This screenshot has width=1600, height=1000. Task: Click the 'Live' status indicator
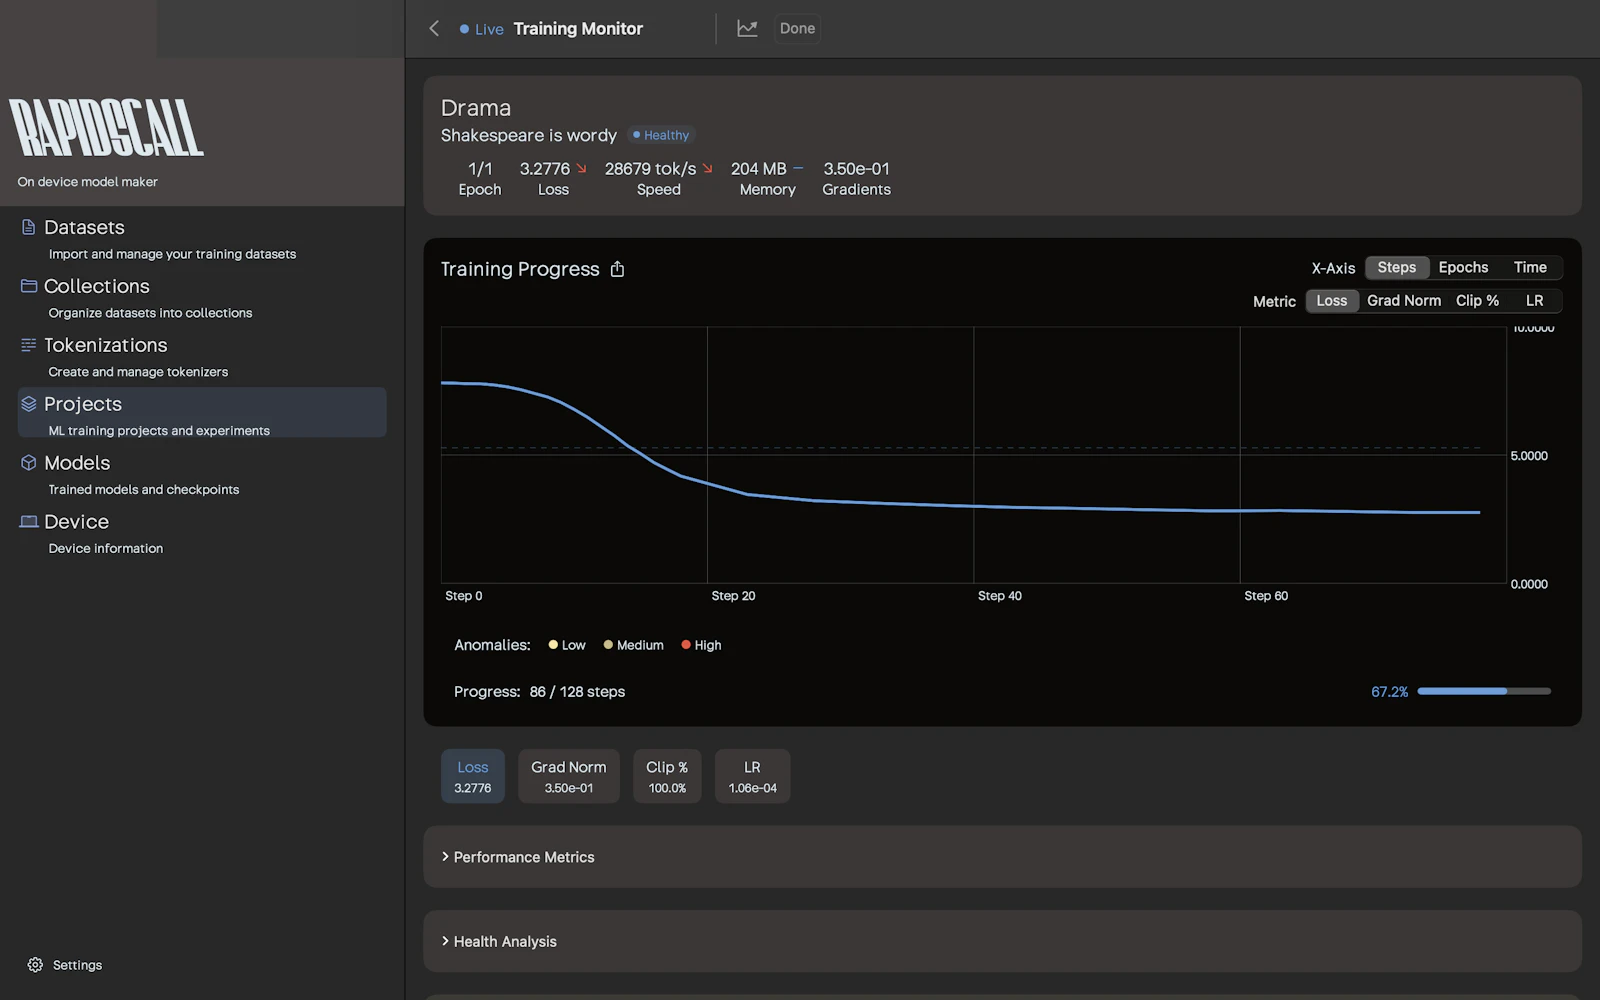pyautogui.click(x=481, y=29)
